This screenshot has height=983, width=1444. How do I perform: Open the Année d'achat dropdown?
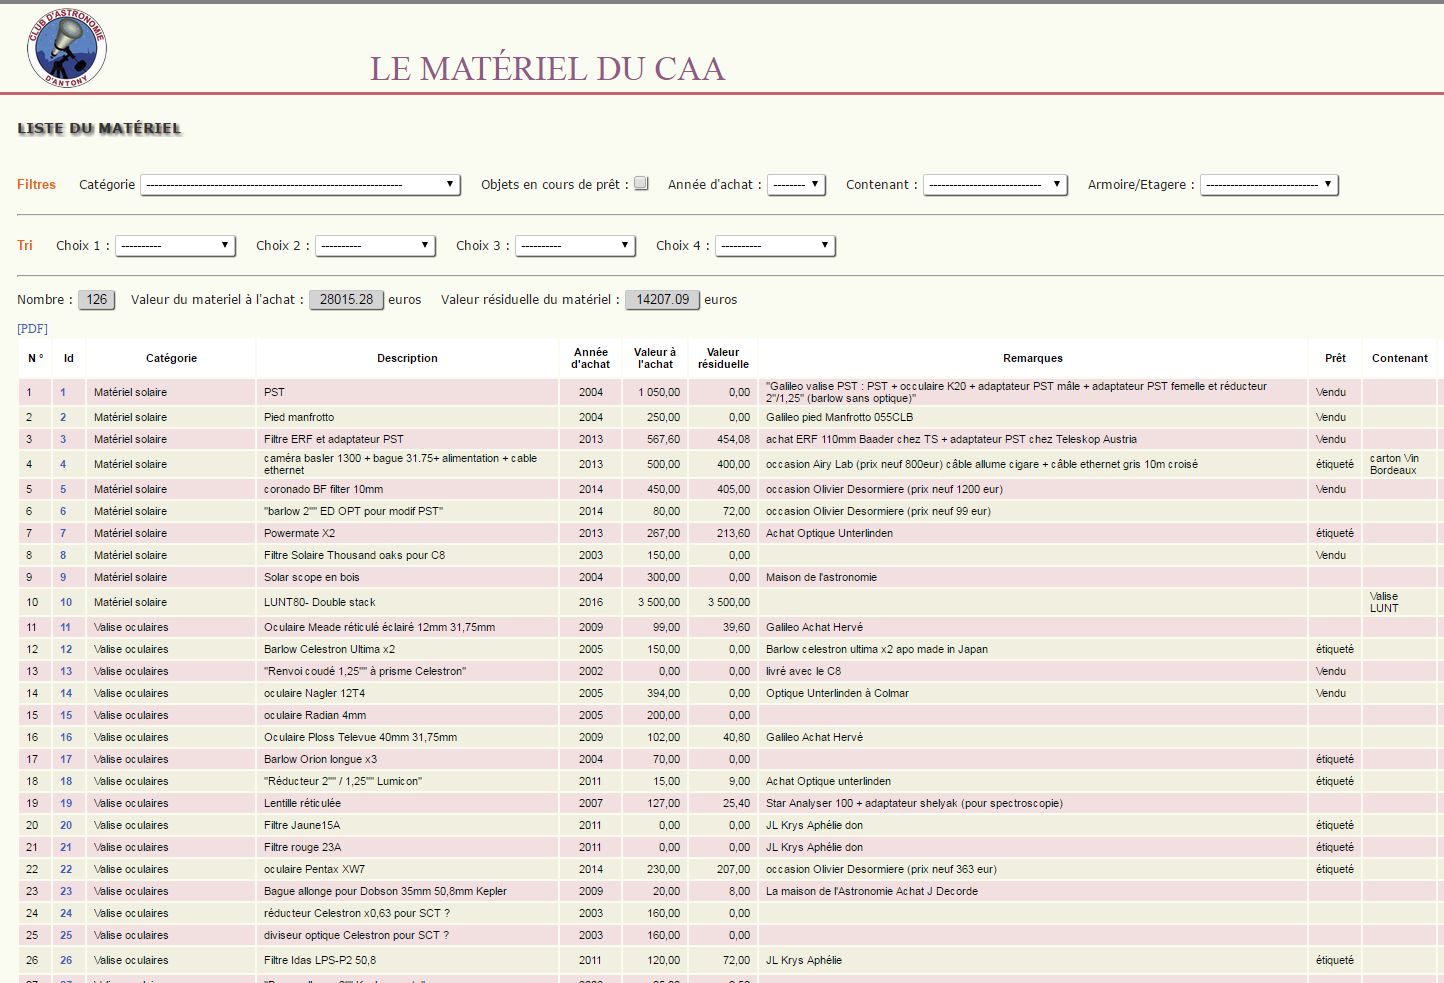click(x=796, y=185)
